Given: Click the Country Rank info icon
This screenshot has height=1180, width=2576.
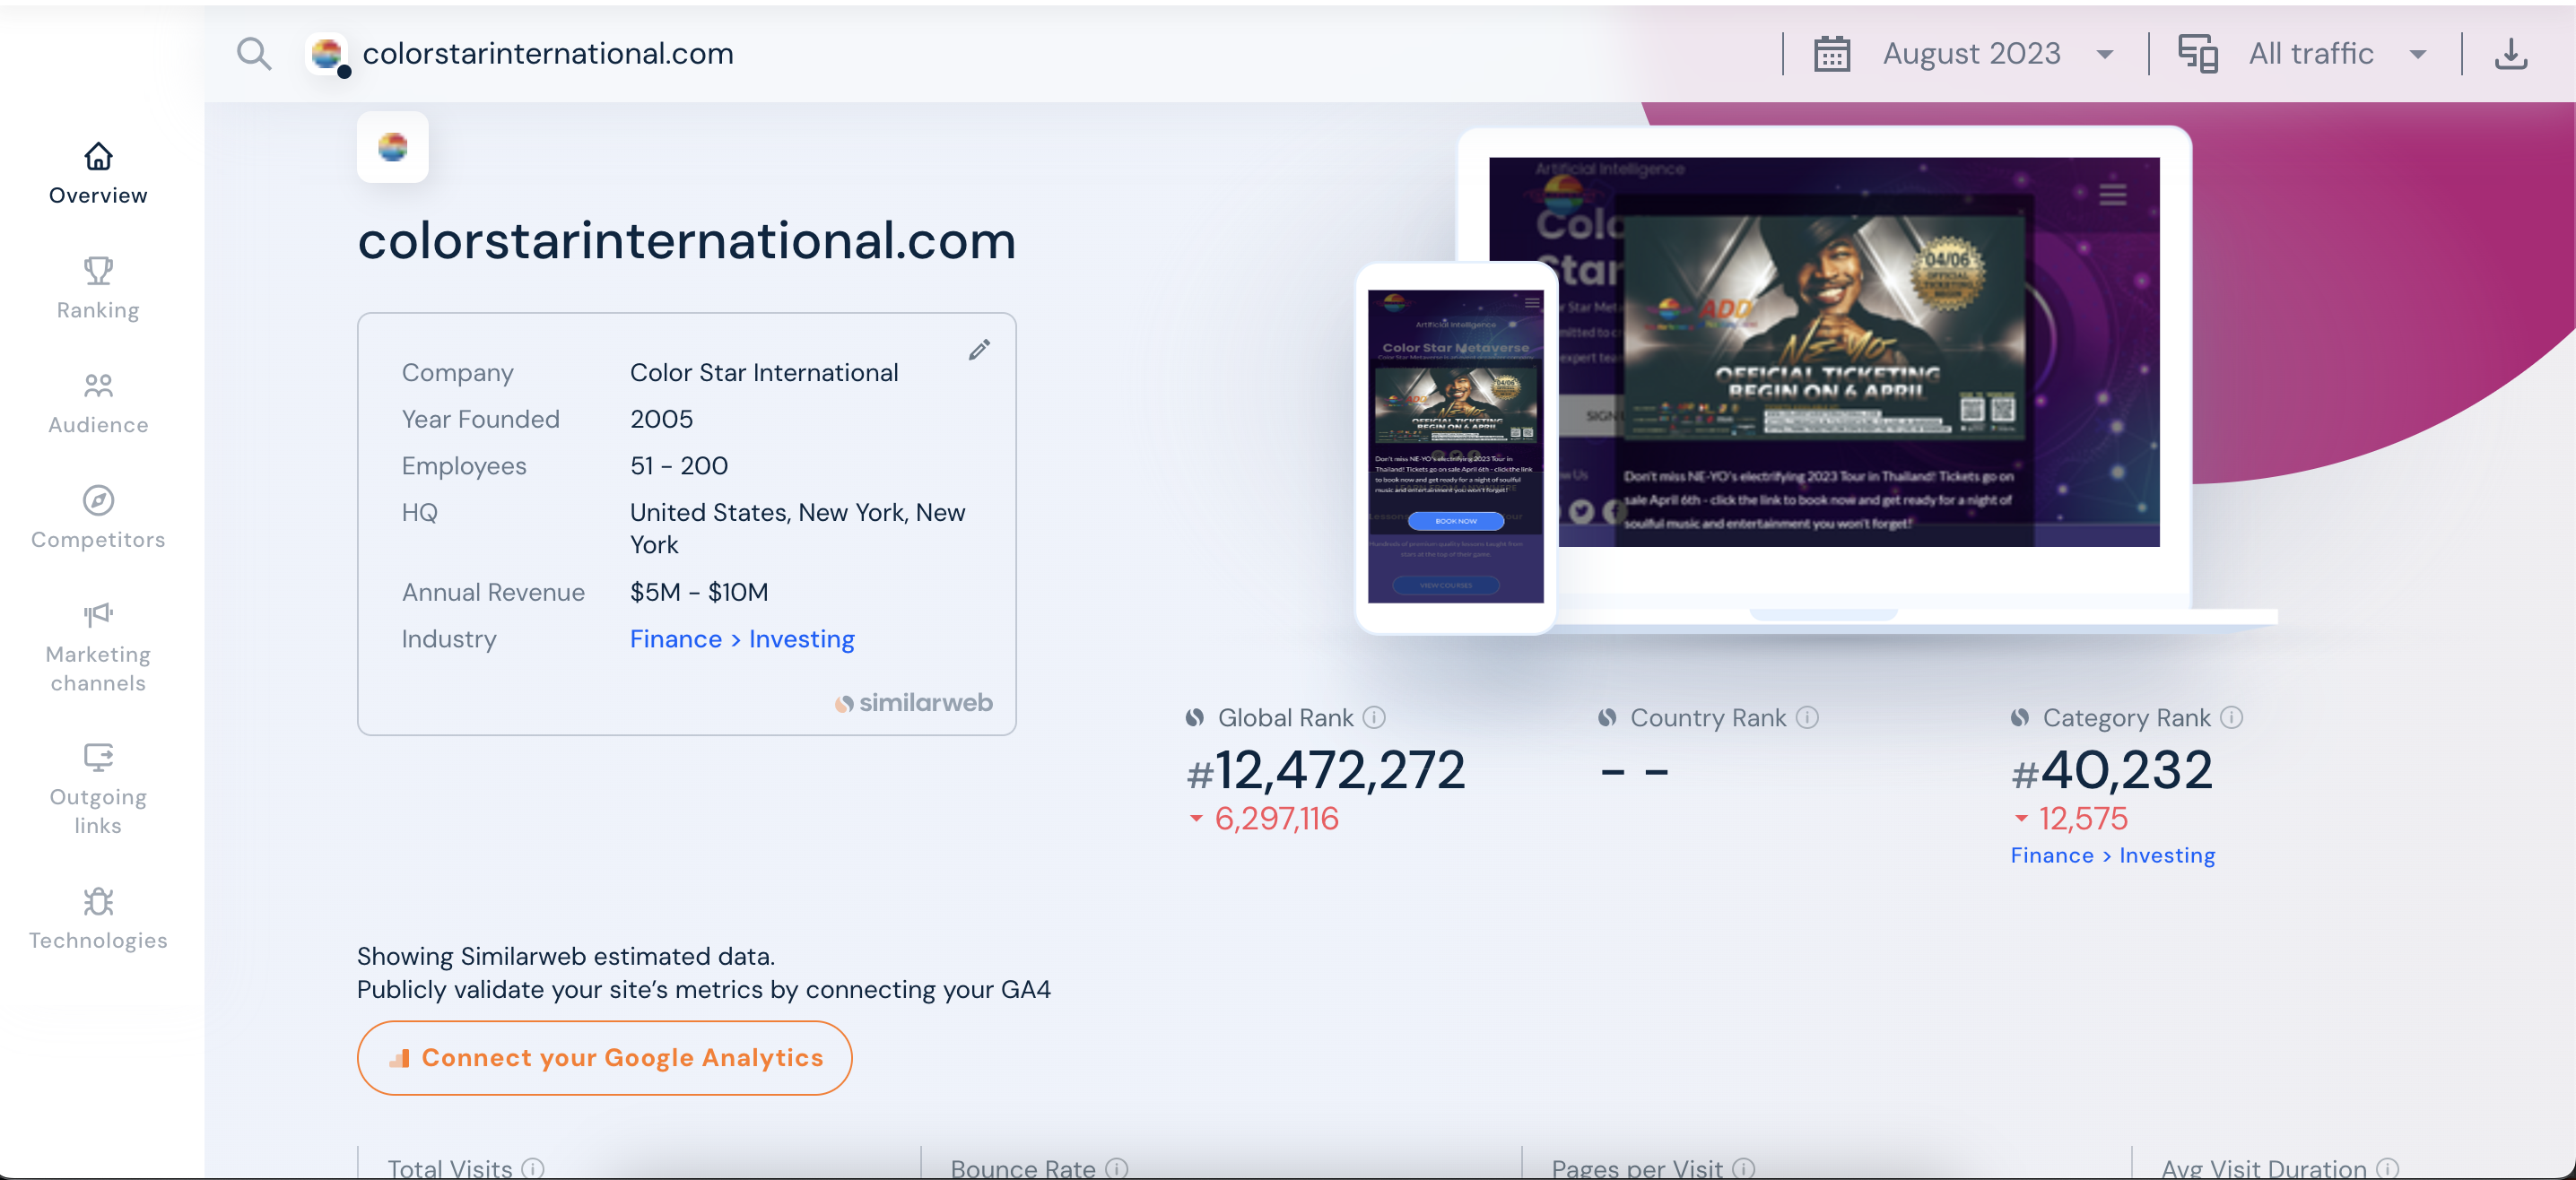Looking at the screenshot, I should [x=1807, y=717].
